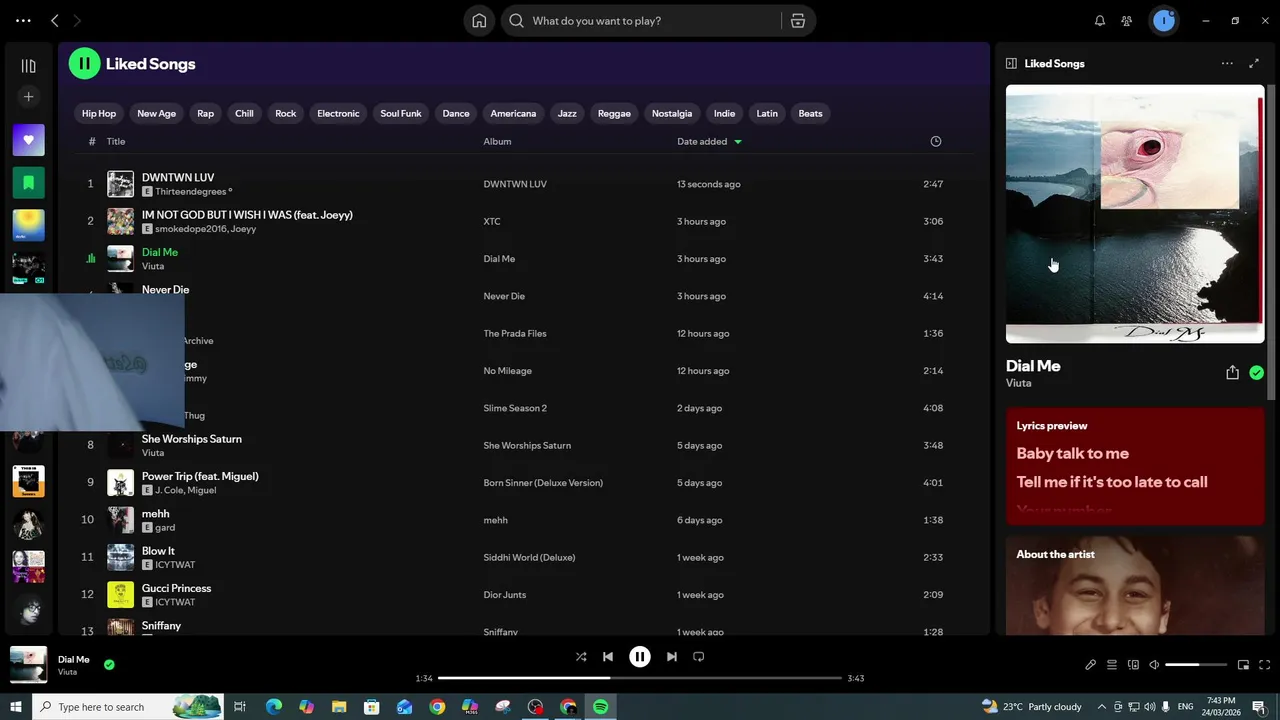Open the miniplayer

pyautogui.click(x=1243, y=665)
